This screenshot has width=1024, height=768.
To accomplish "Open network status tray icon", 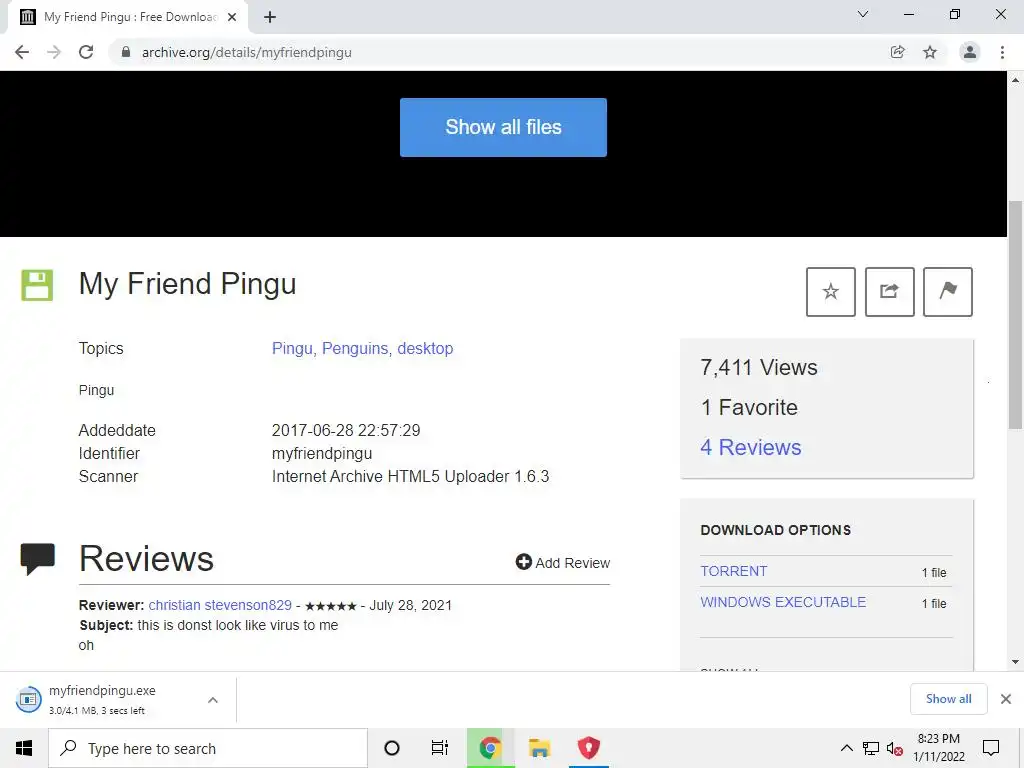I will (x=871, y=748).
